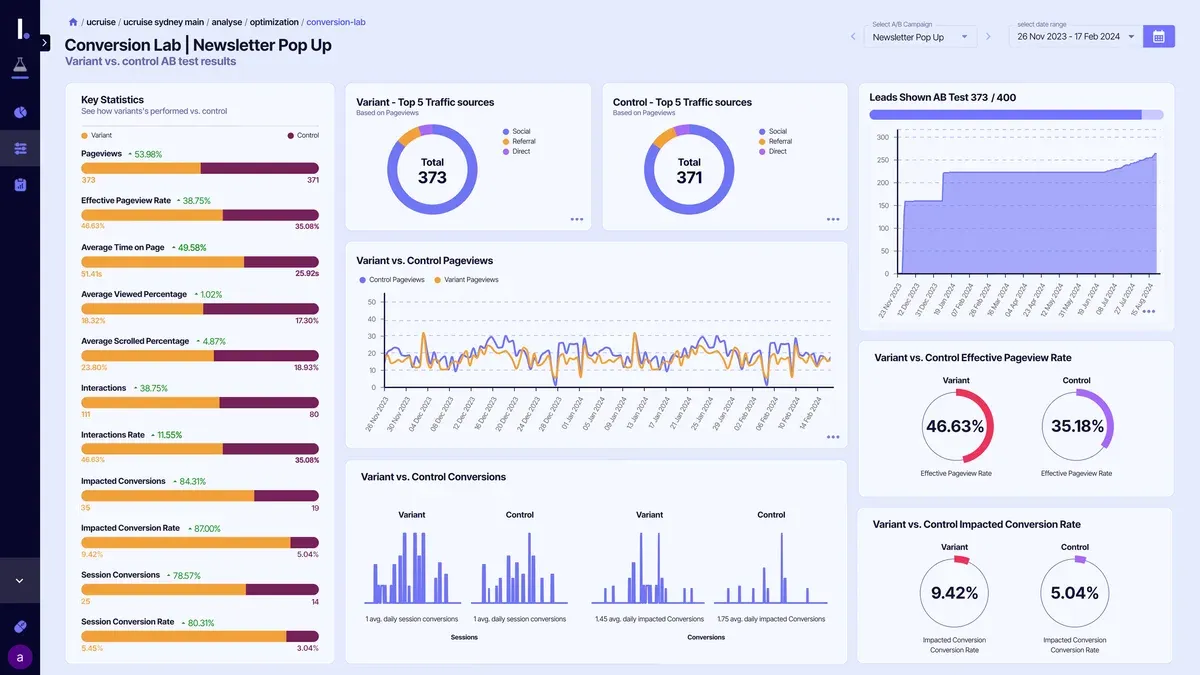Click the '53.98%' Pageviews uplift value

pos(148,154)
